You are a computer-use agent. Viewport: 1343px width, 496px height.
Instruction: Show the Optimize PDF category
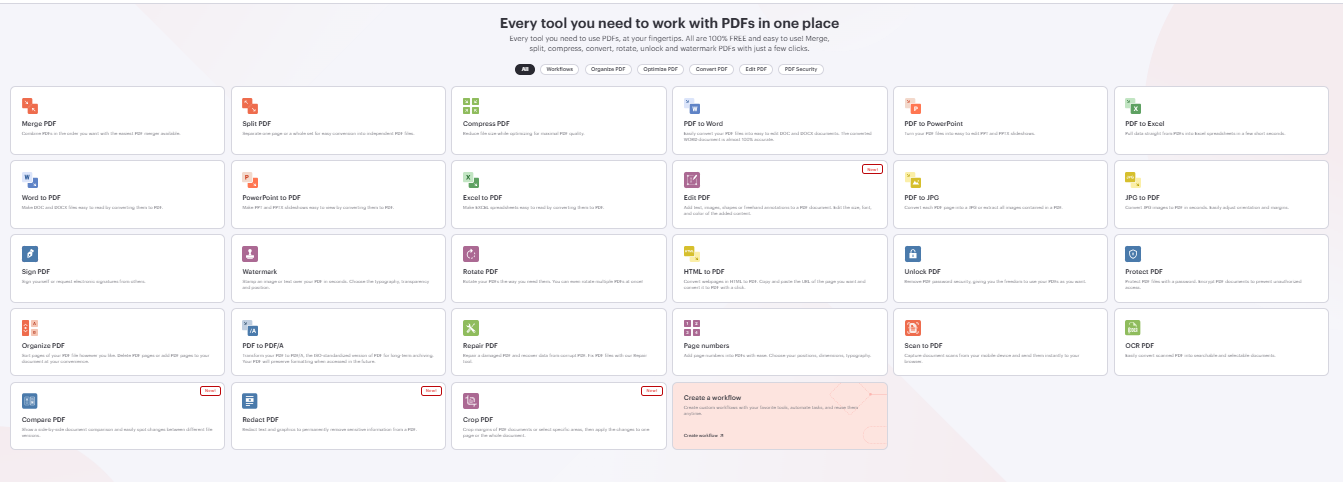click(x=660, y=69)
